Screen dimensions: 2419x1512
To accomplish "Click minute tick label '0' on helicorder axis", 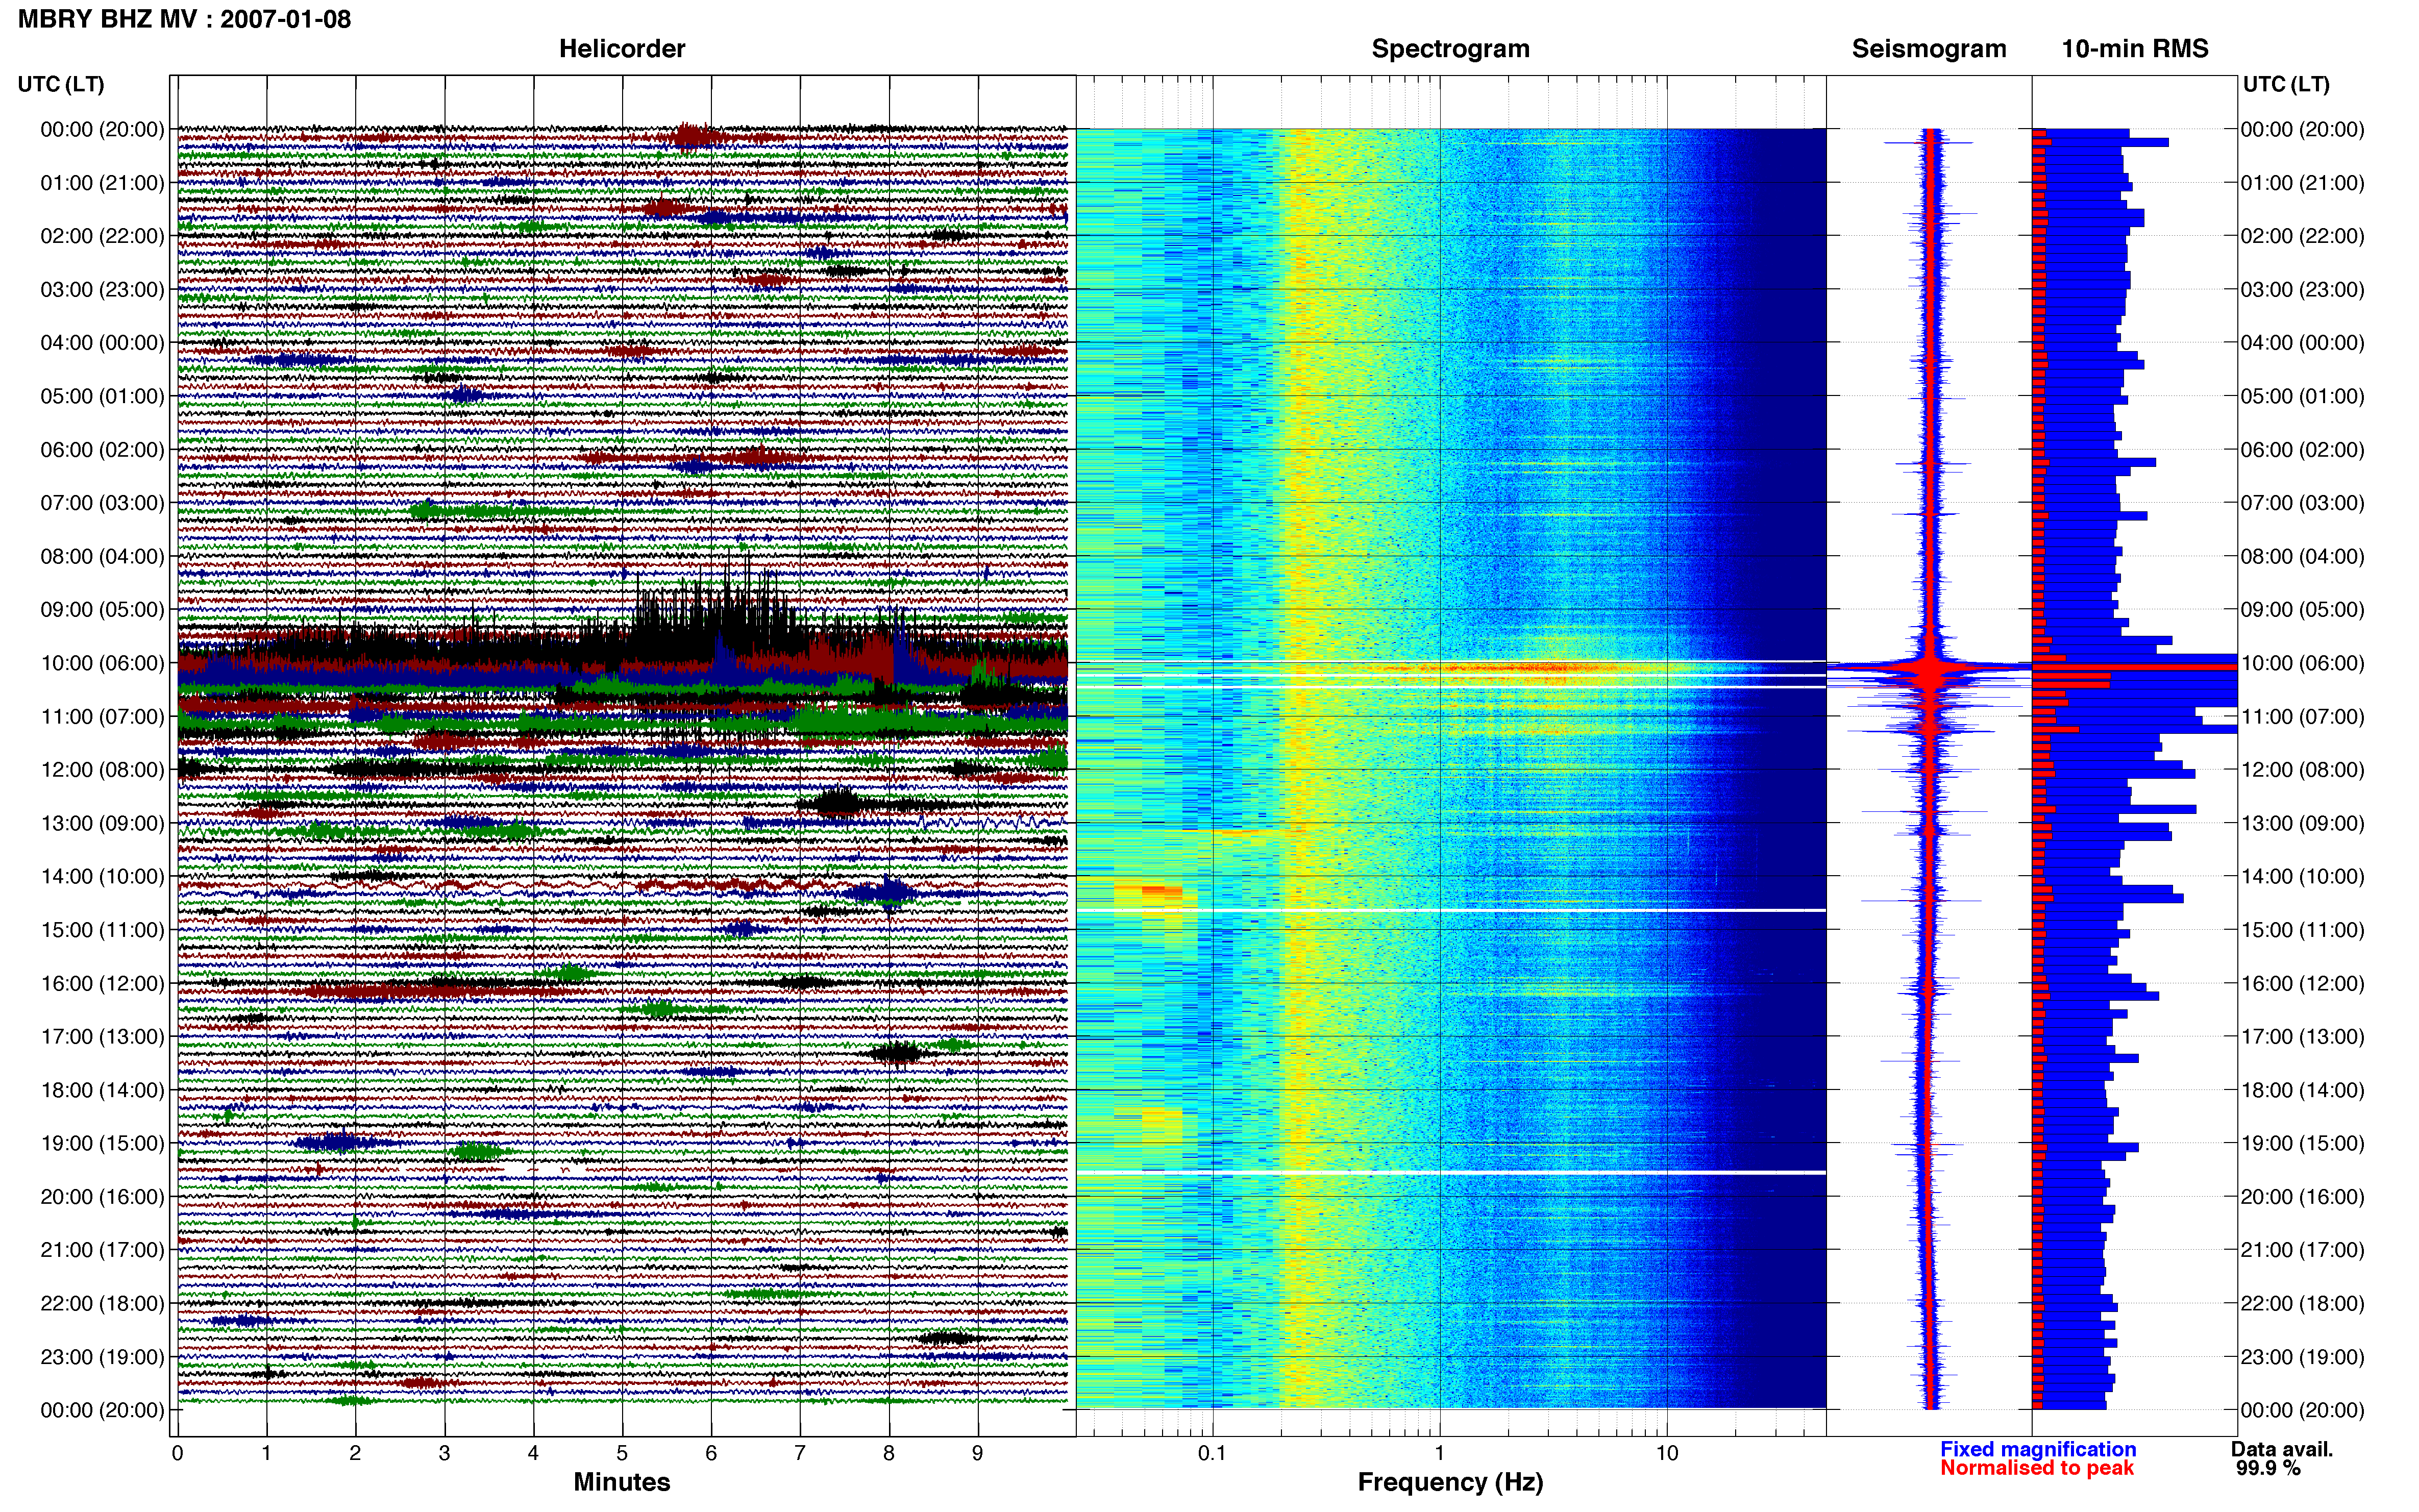I will (177, 1454).
